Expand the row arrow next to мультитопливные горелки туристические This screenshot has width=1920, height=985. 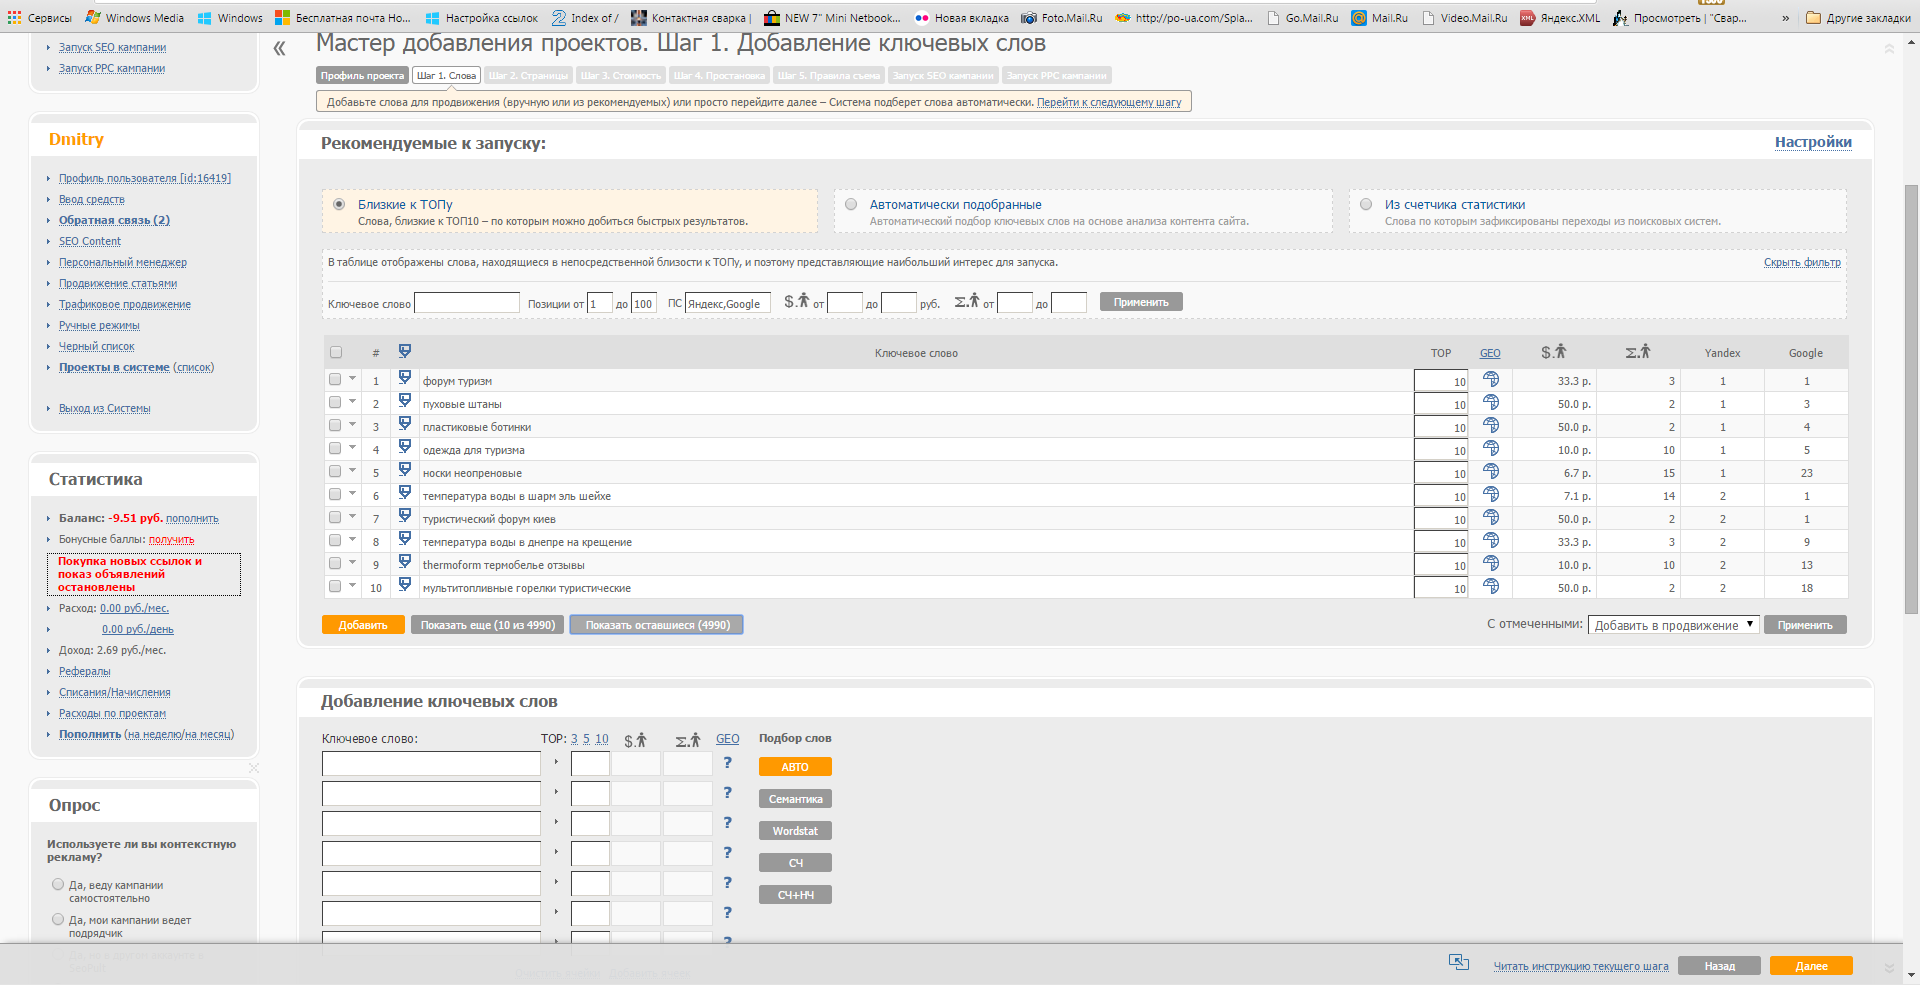click(352, 585)
